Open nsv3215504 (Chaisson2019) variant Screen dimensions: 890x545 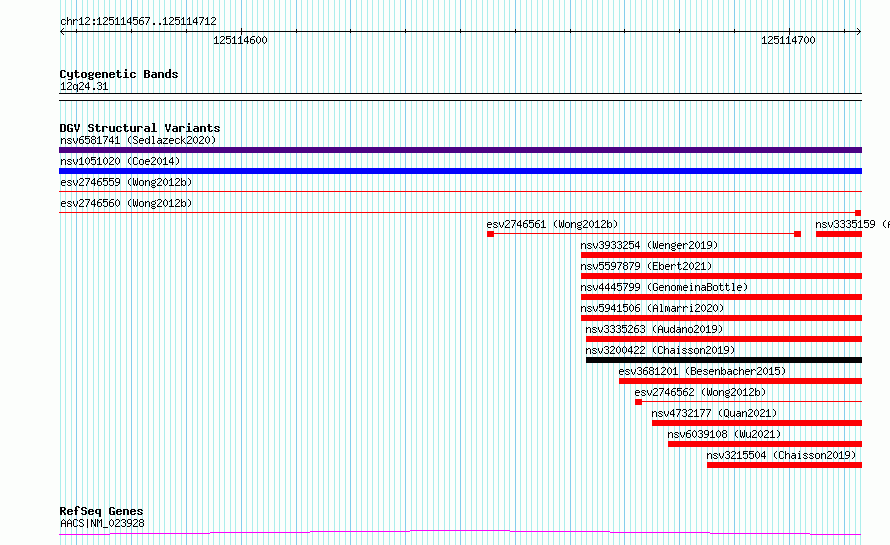(781, 455)
